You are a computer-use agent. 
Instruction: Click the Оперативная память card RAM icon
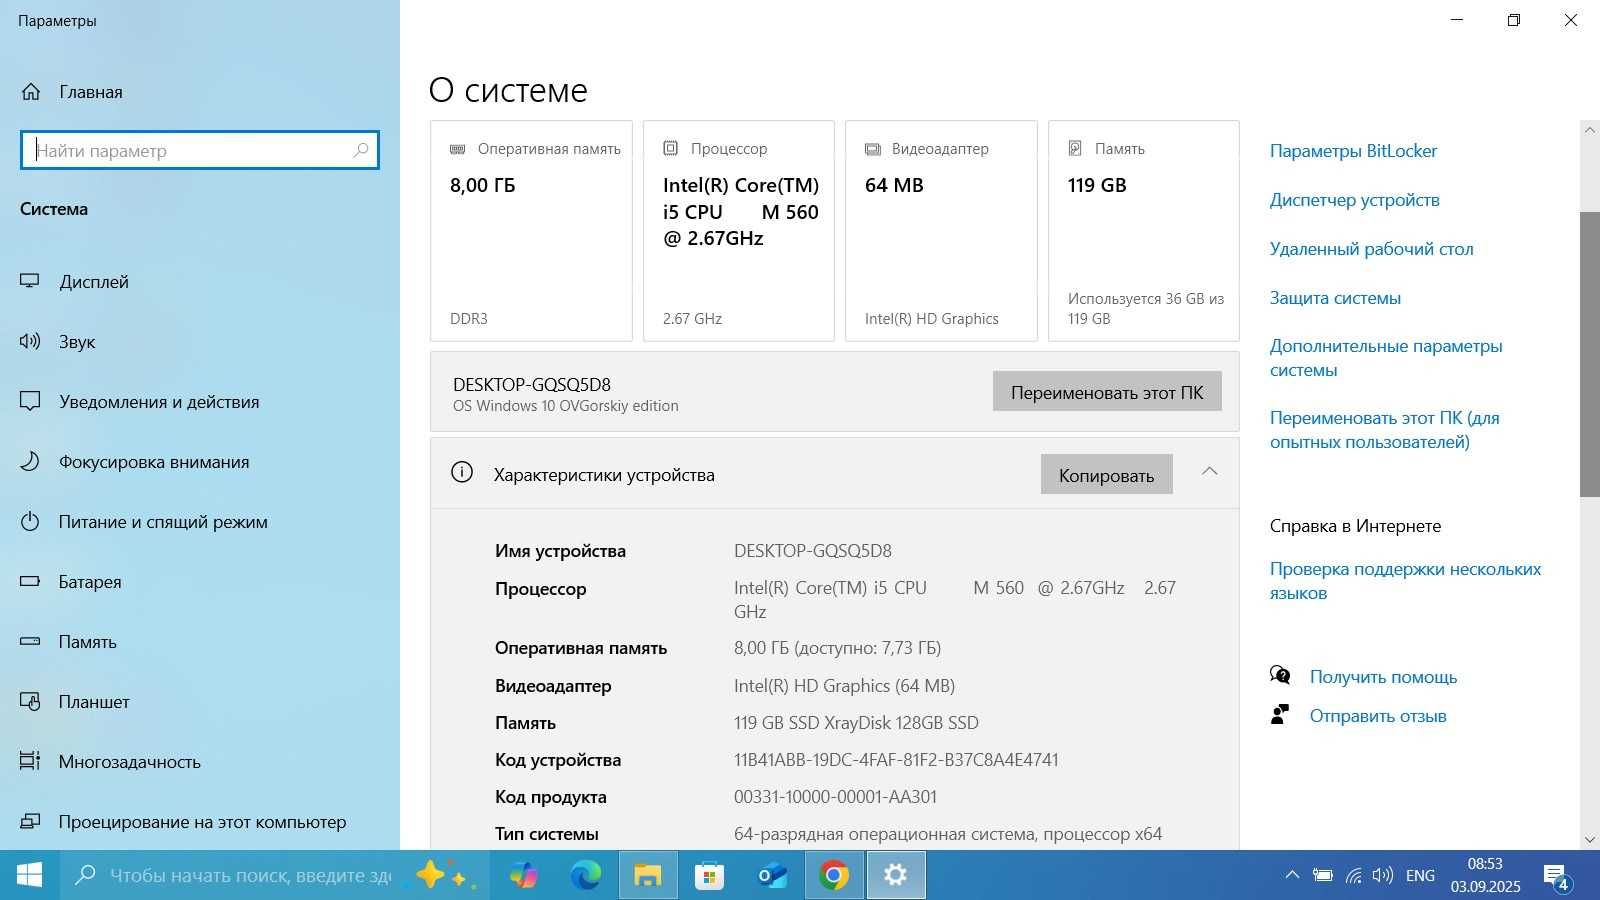coord(458,149)
